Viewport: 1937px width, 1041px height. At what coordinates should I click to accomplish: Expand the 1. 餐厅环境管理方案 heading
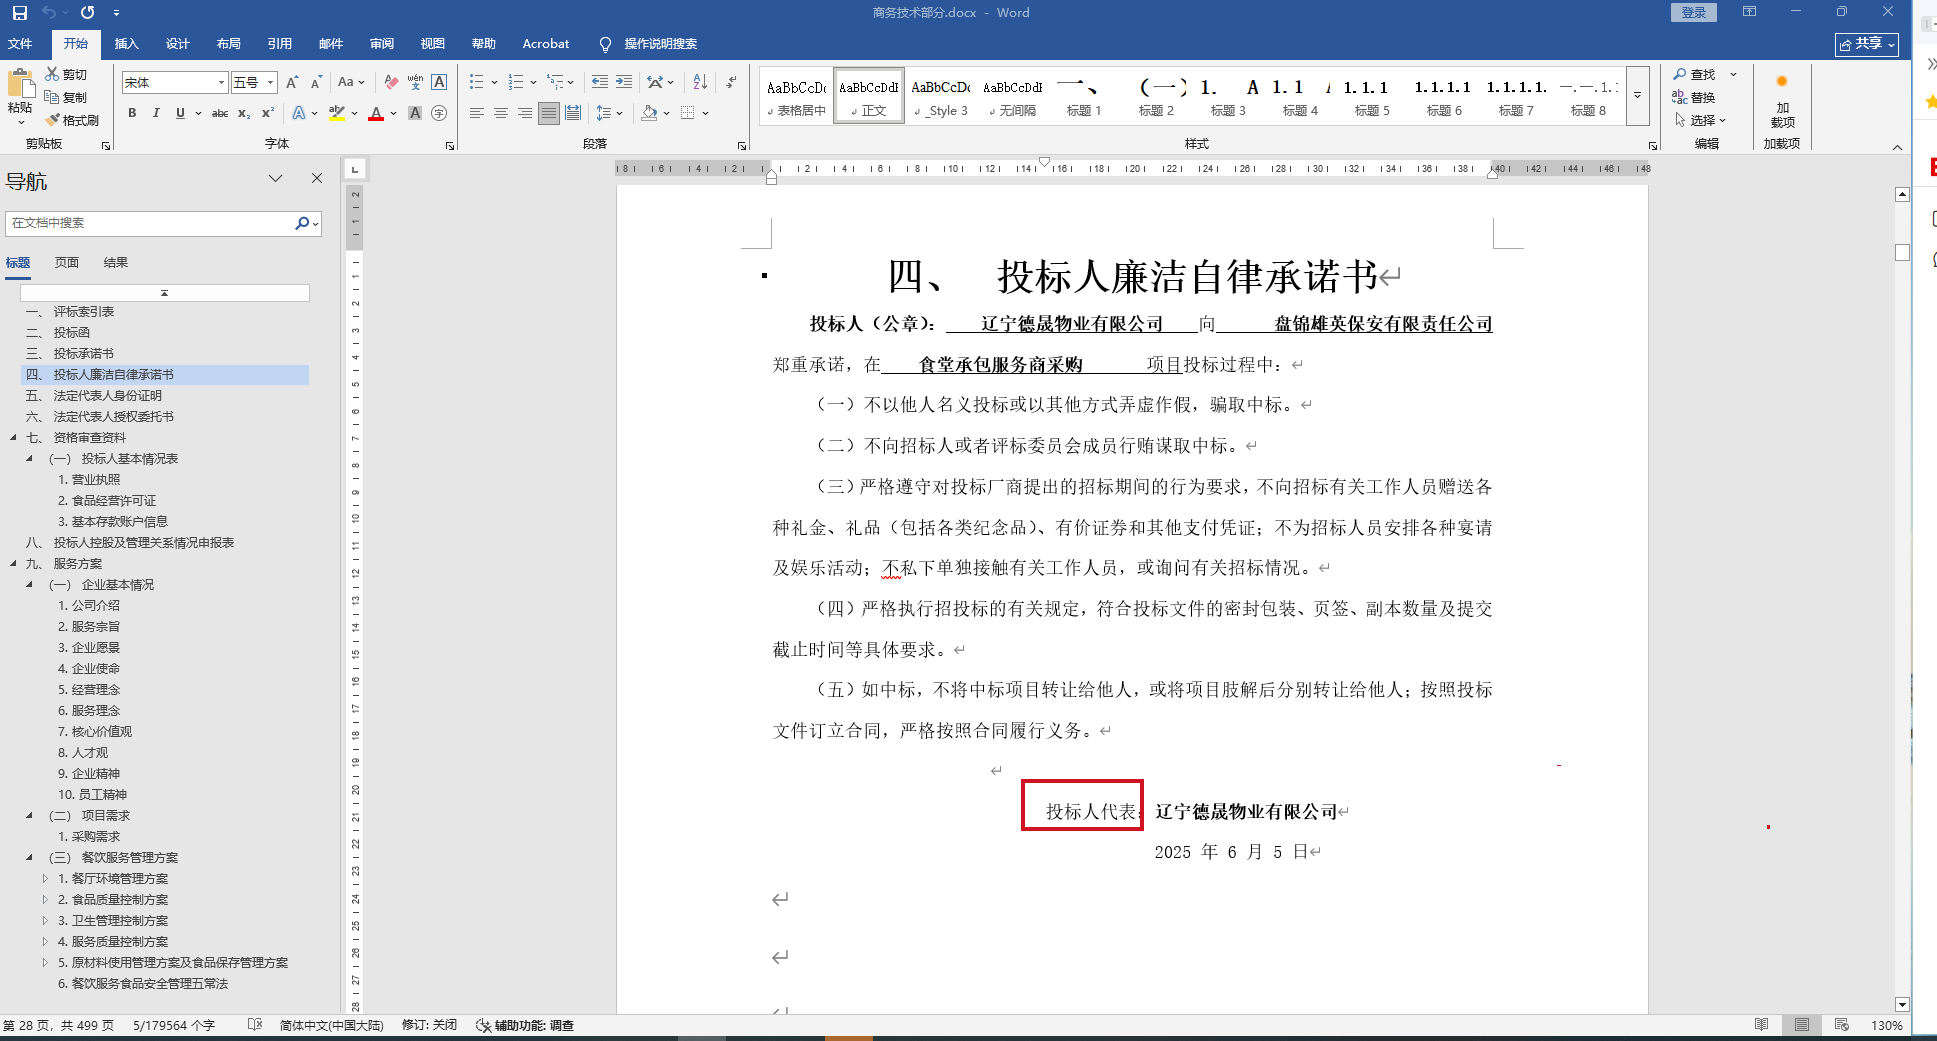point(45,878)
